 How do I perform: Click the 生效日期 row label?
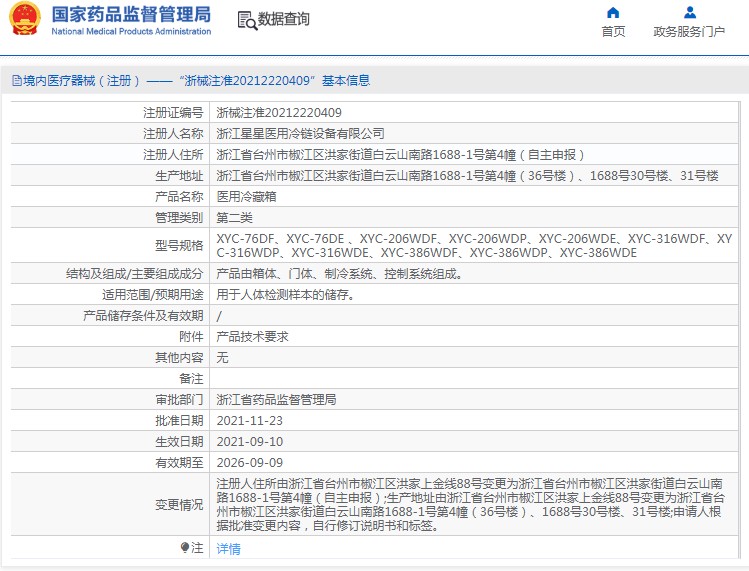[x=179, y=442]
